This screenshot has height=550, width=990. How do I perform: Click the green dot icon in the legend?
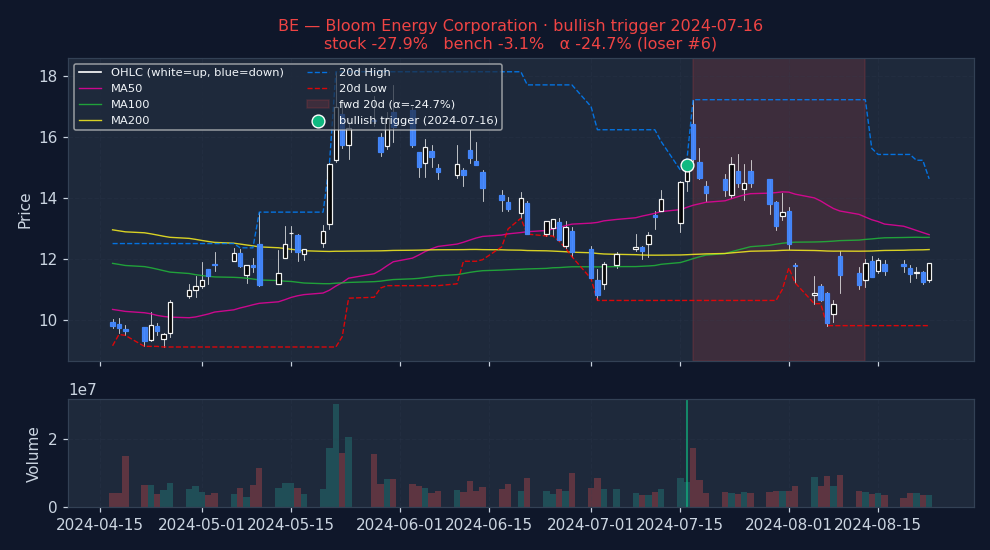318,121
